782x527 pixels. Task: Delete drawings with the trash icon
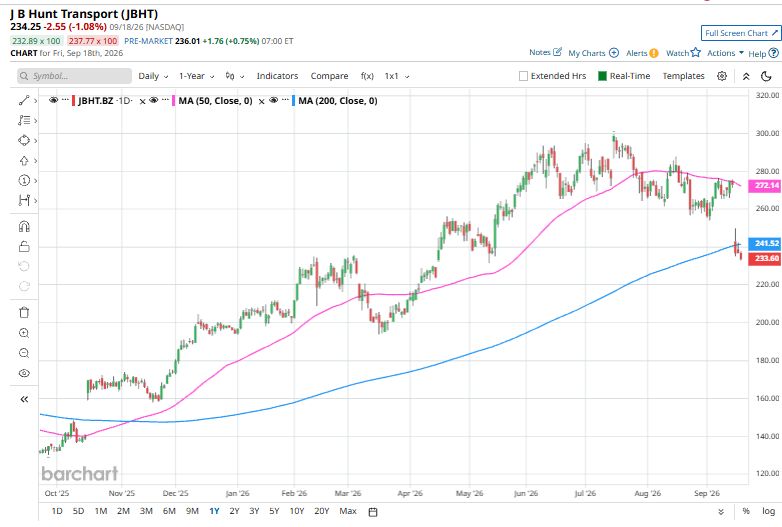(x=24, y=313)
